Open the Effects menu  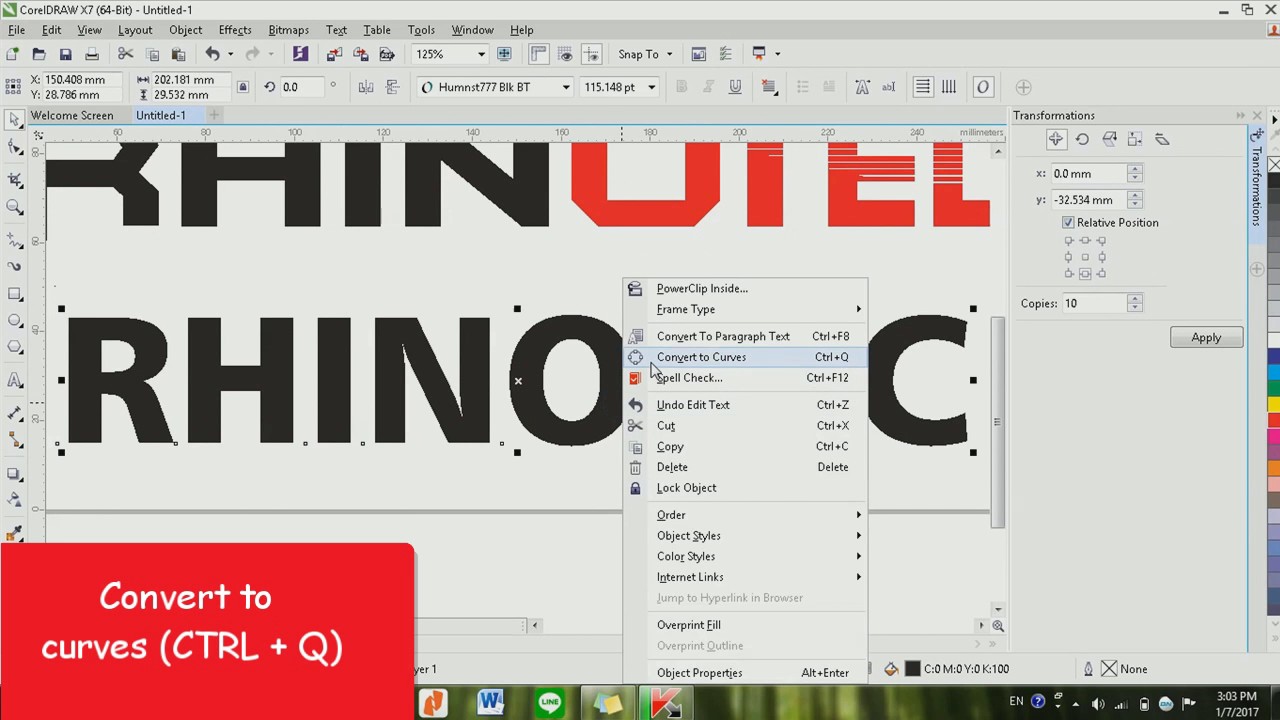click(x=235, y=30)
